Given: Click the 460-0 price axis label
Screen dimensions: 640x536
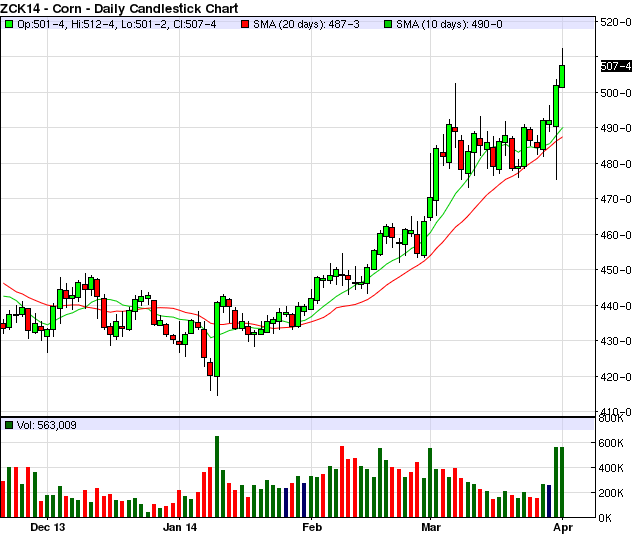Looking at the screenshot, I should tap(616, 235).
